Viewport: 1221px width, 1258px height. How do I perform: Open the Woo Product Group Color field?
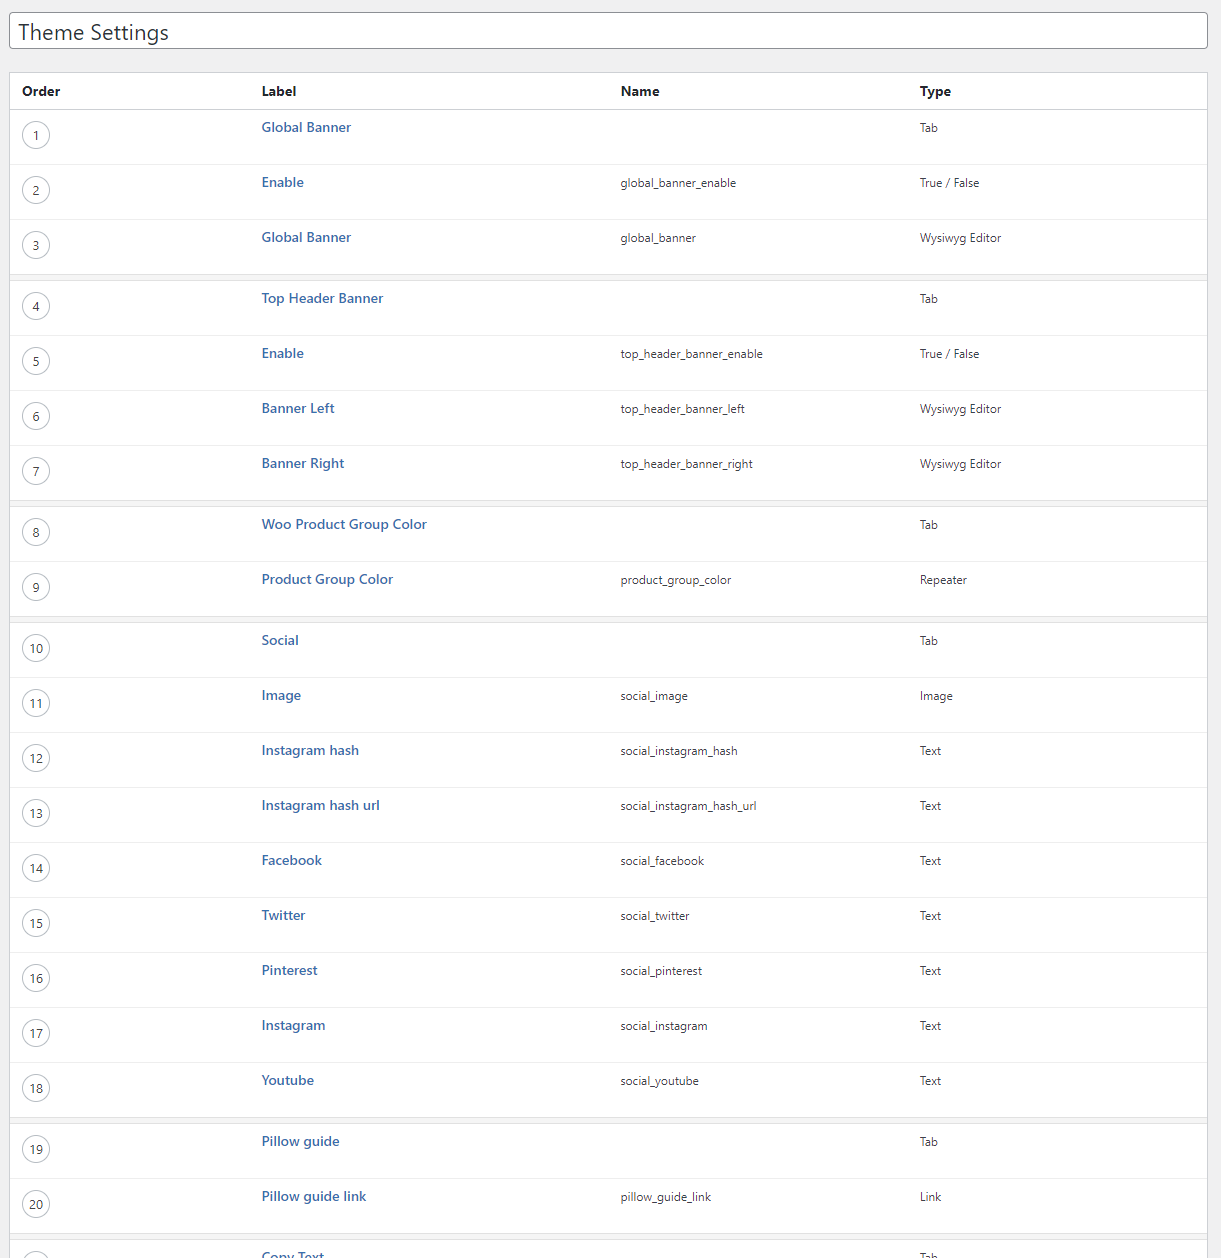344,524
